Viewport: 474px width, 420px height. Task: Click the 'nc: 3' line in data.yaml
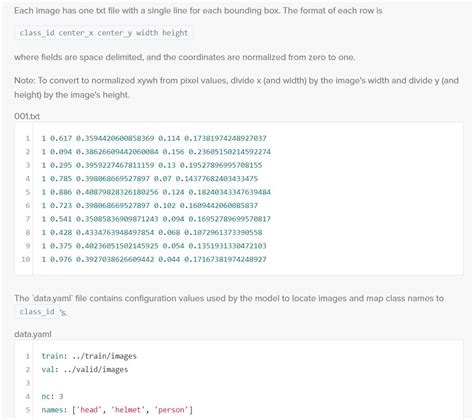[x=52, y=396]
